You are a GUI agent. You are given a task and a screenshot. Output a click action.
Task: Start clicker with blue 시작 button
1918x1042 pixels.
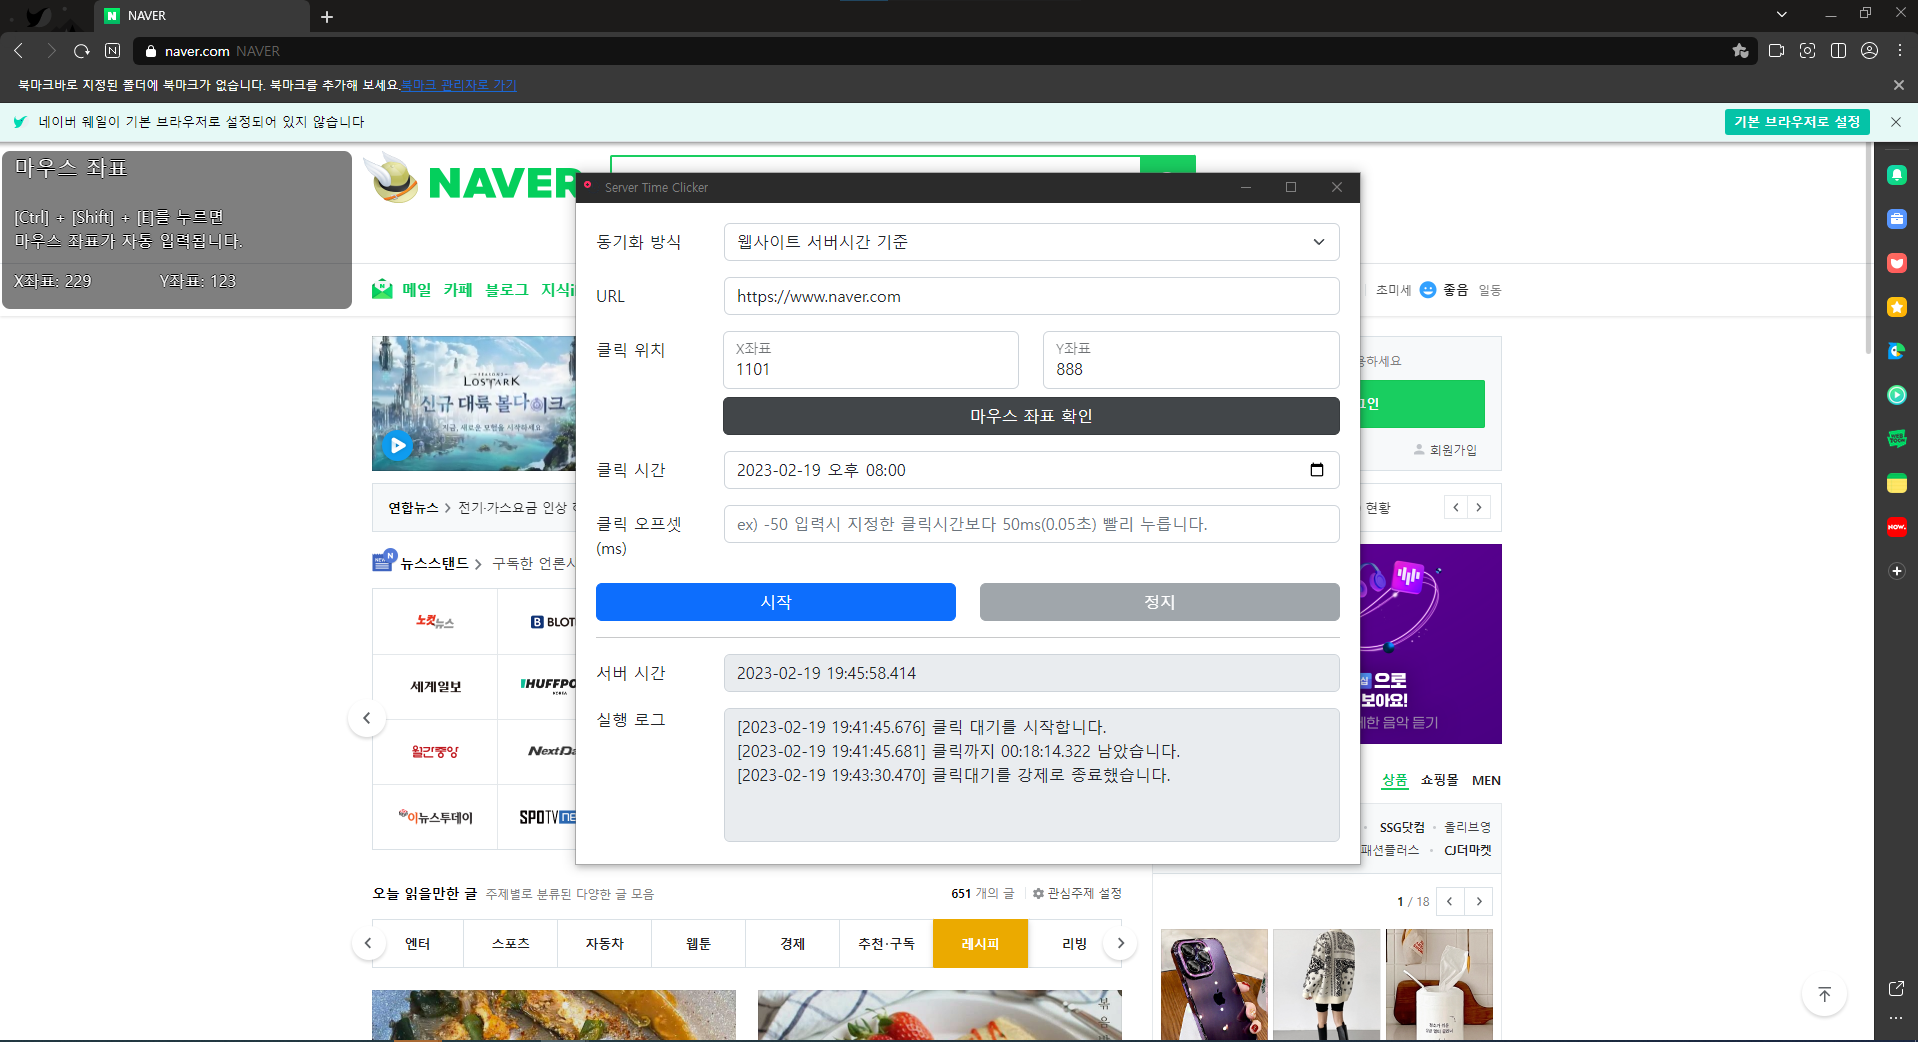(776, 602)
